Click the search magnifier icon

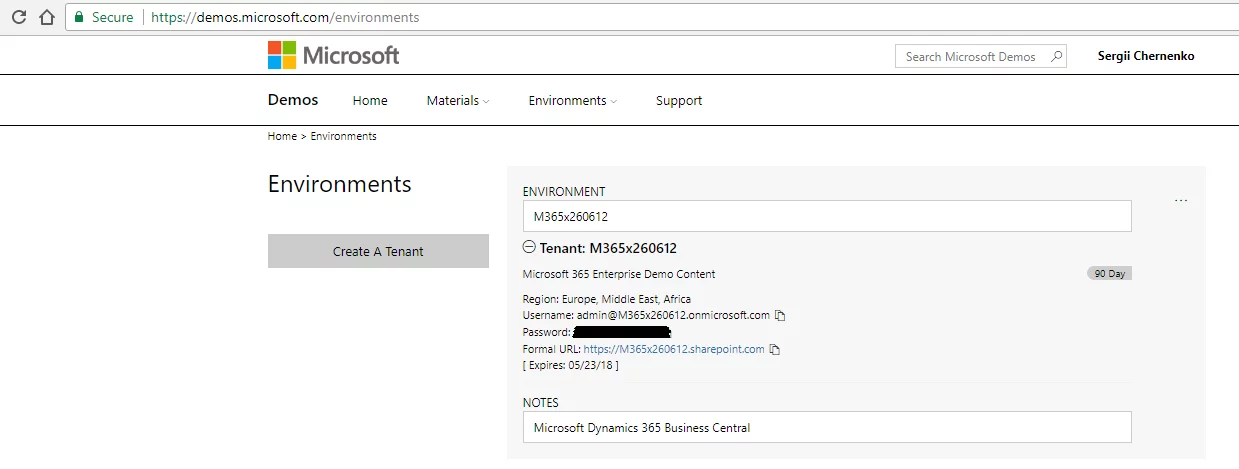[x=1056, y=56]
